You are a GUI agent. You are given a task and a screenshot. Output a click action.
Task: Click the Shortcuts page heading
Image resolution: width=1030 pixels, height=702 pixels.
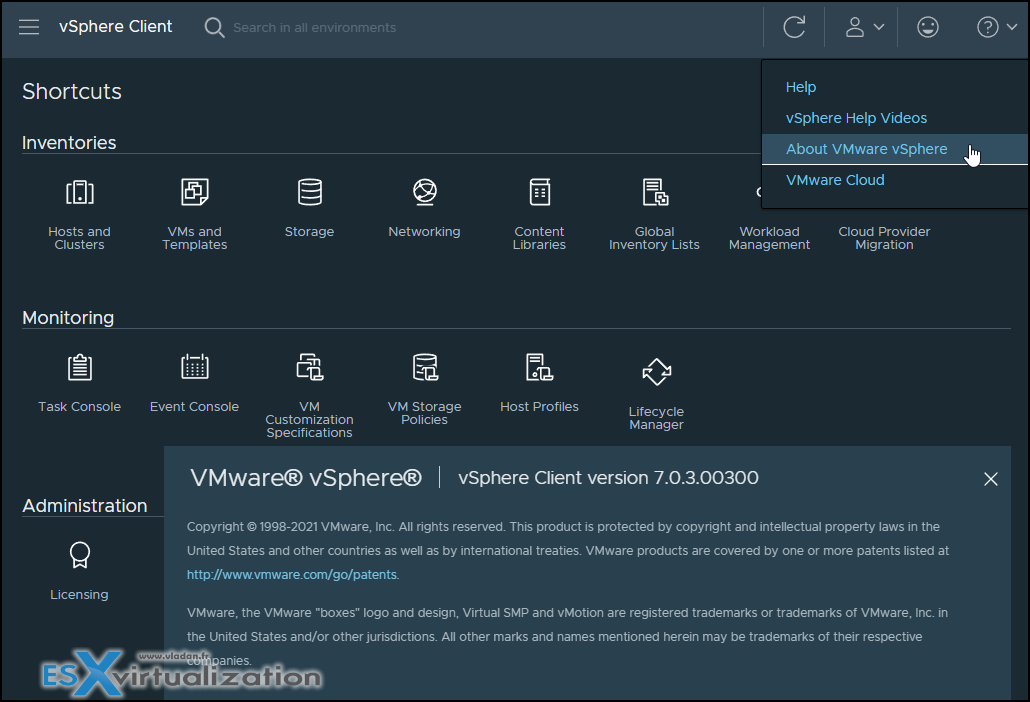[x=72, y=91]
